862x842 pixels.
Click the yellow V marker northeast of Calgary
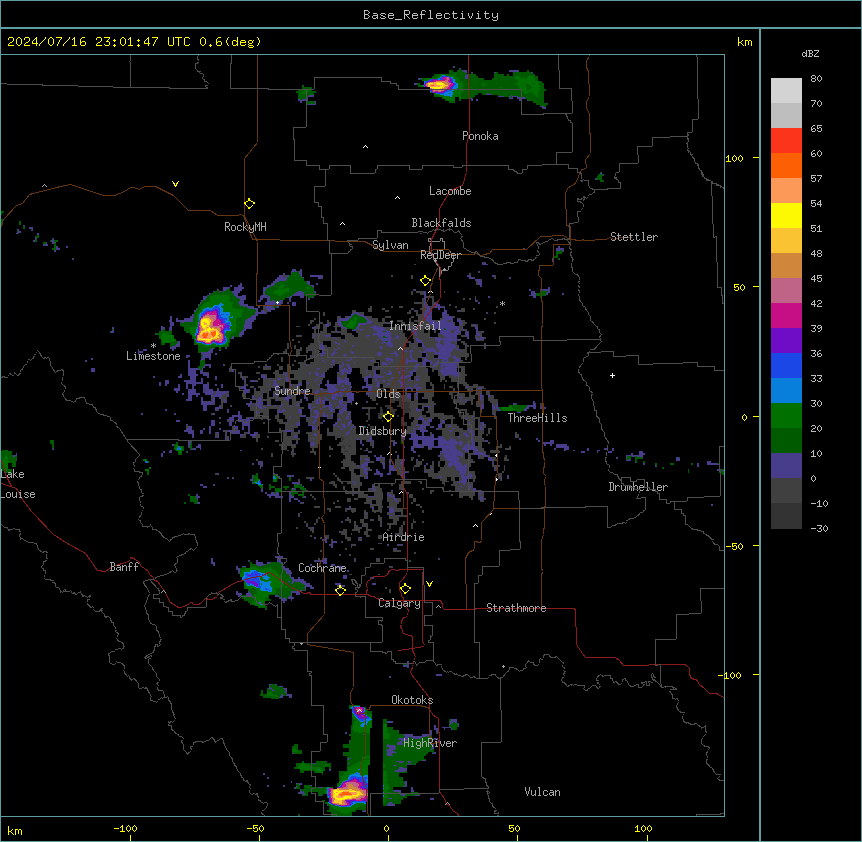[429, 584]
